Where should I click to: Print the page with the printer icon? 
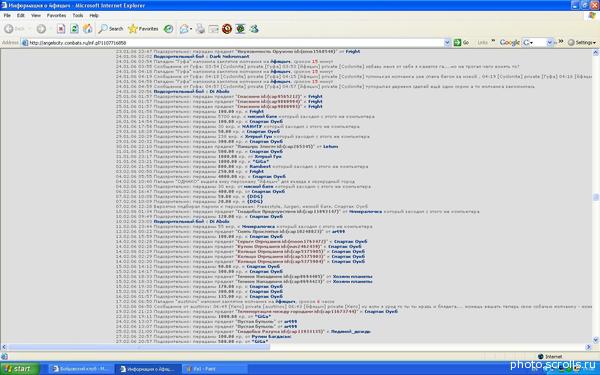point(200,29)
